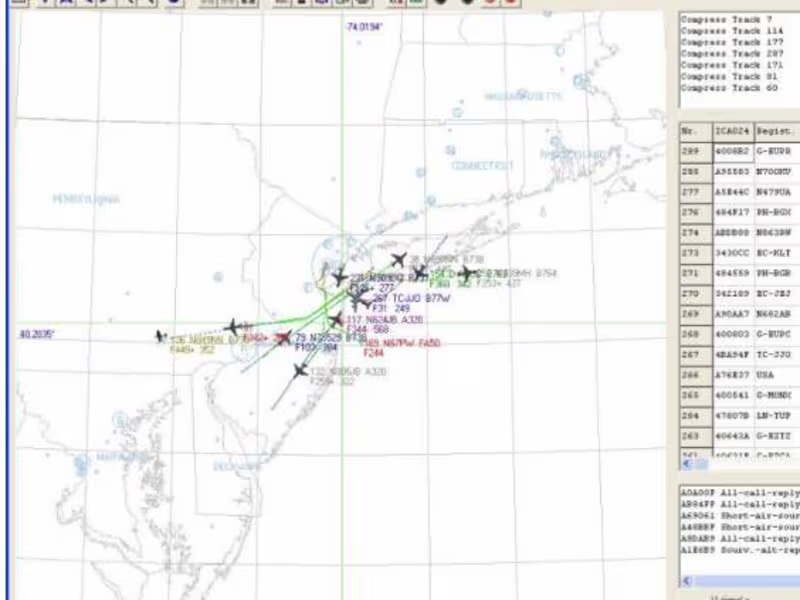The height and width of the screenshot is (600, 800).
Task: Select the red aircraft icon labeled 79 B738
Action: coord(284,337)
